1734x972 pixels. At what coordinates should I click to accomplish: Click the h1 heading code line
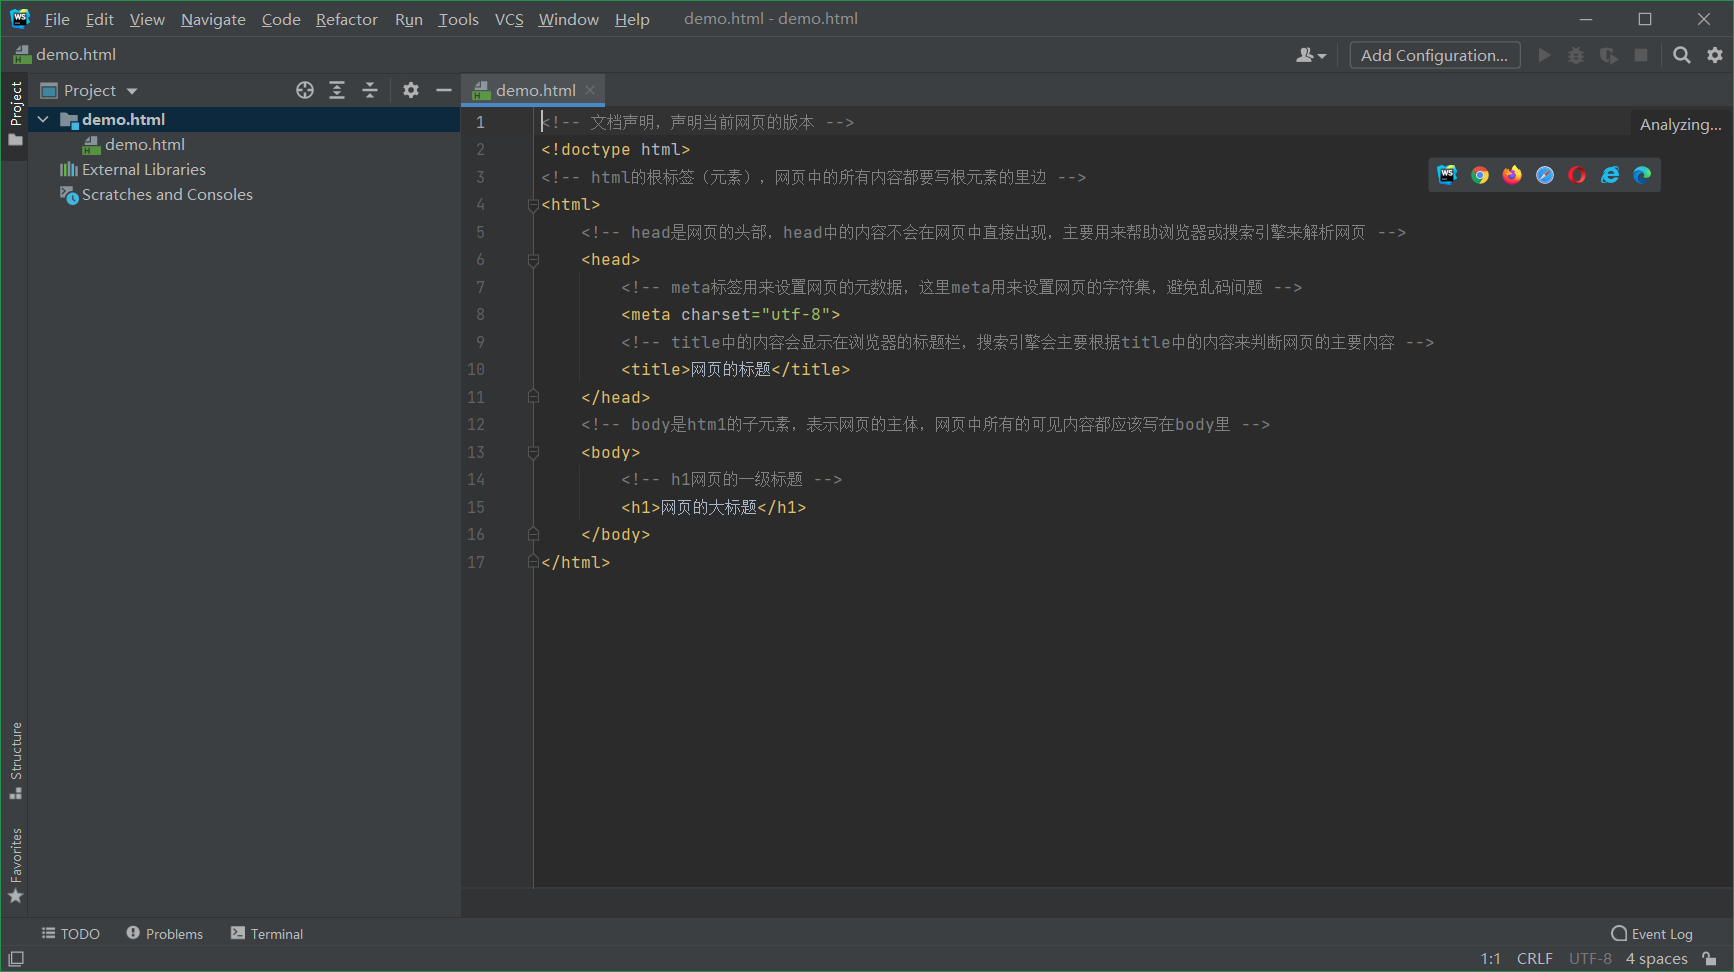coord(713,507)
